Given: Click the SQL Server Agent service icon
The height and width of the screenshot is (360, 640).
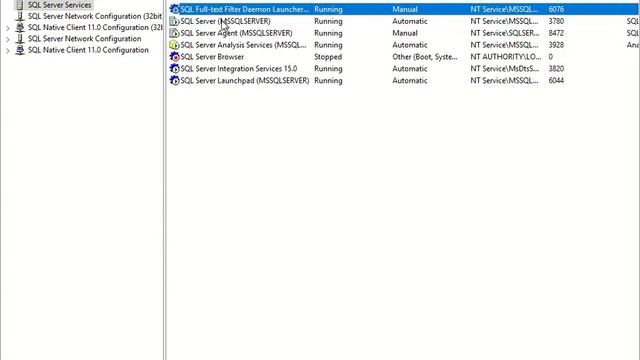Looking at the screenshot, I should coord(174,33).
